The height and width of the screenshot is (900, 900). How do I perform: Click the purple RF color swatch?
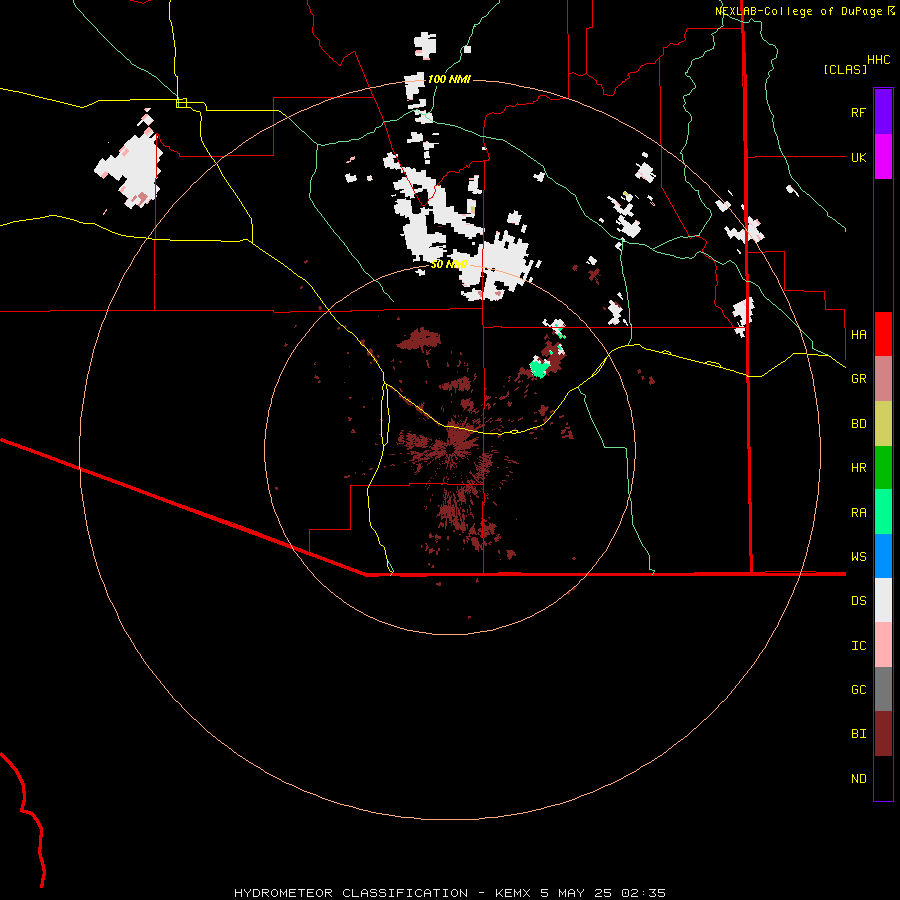point(883,112)
